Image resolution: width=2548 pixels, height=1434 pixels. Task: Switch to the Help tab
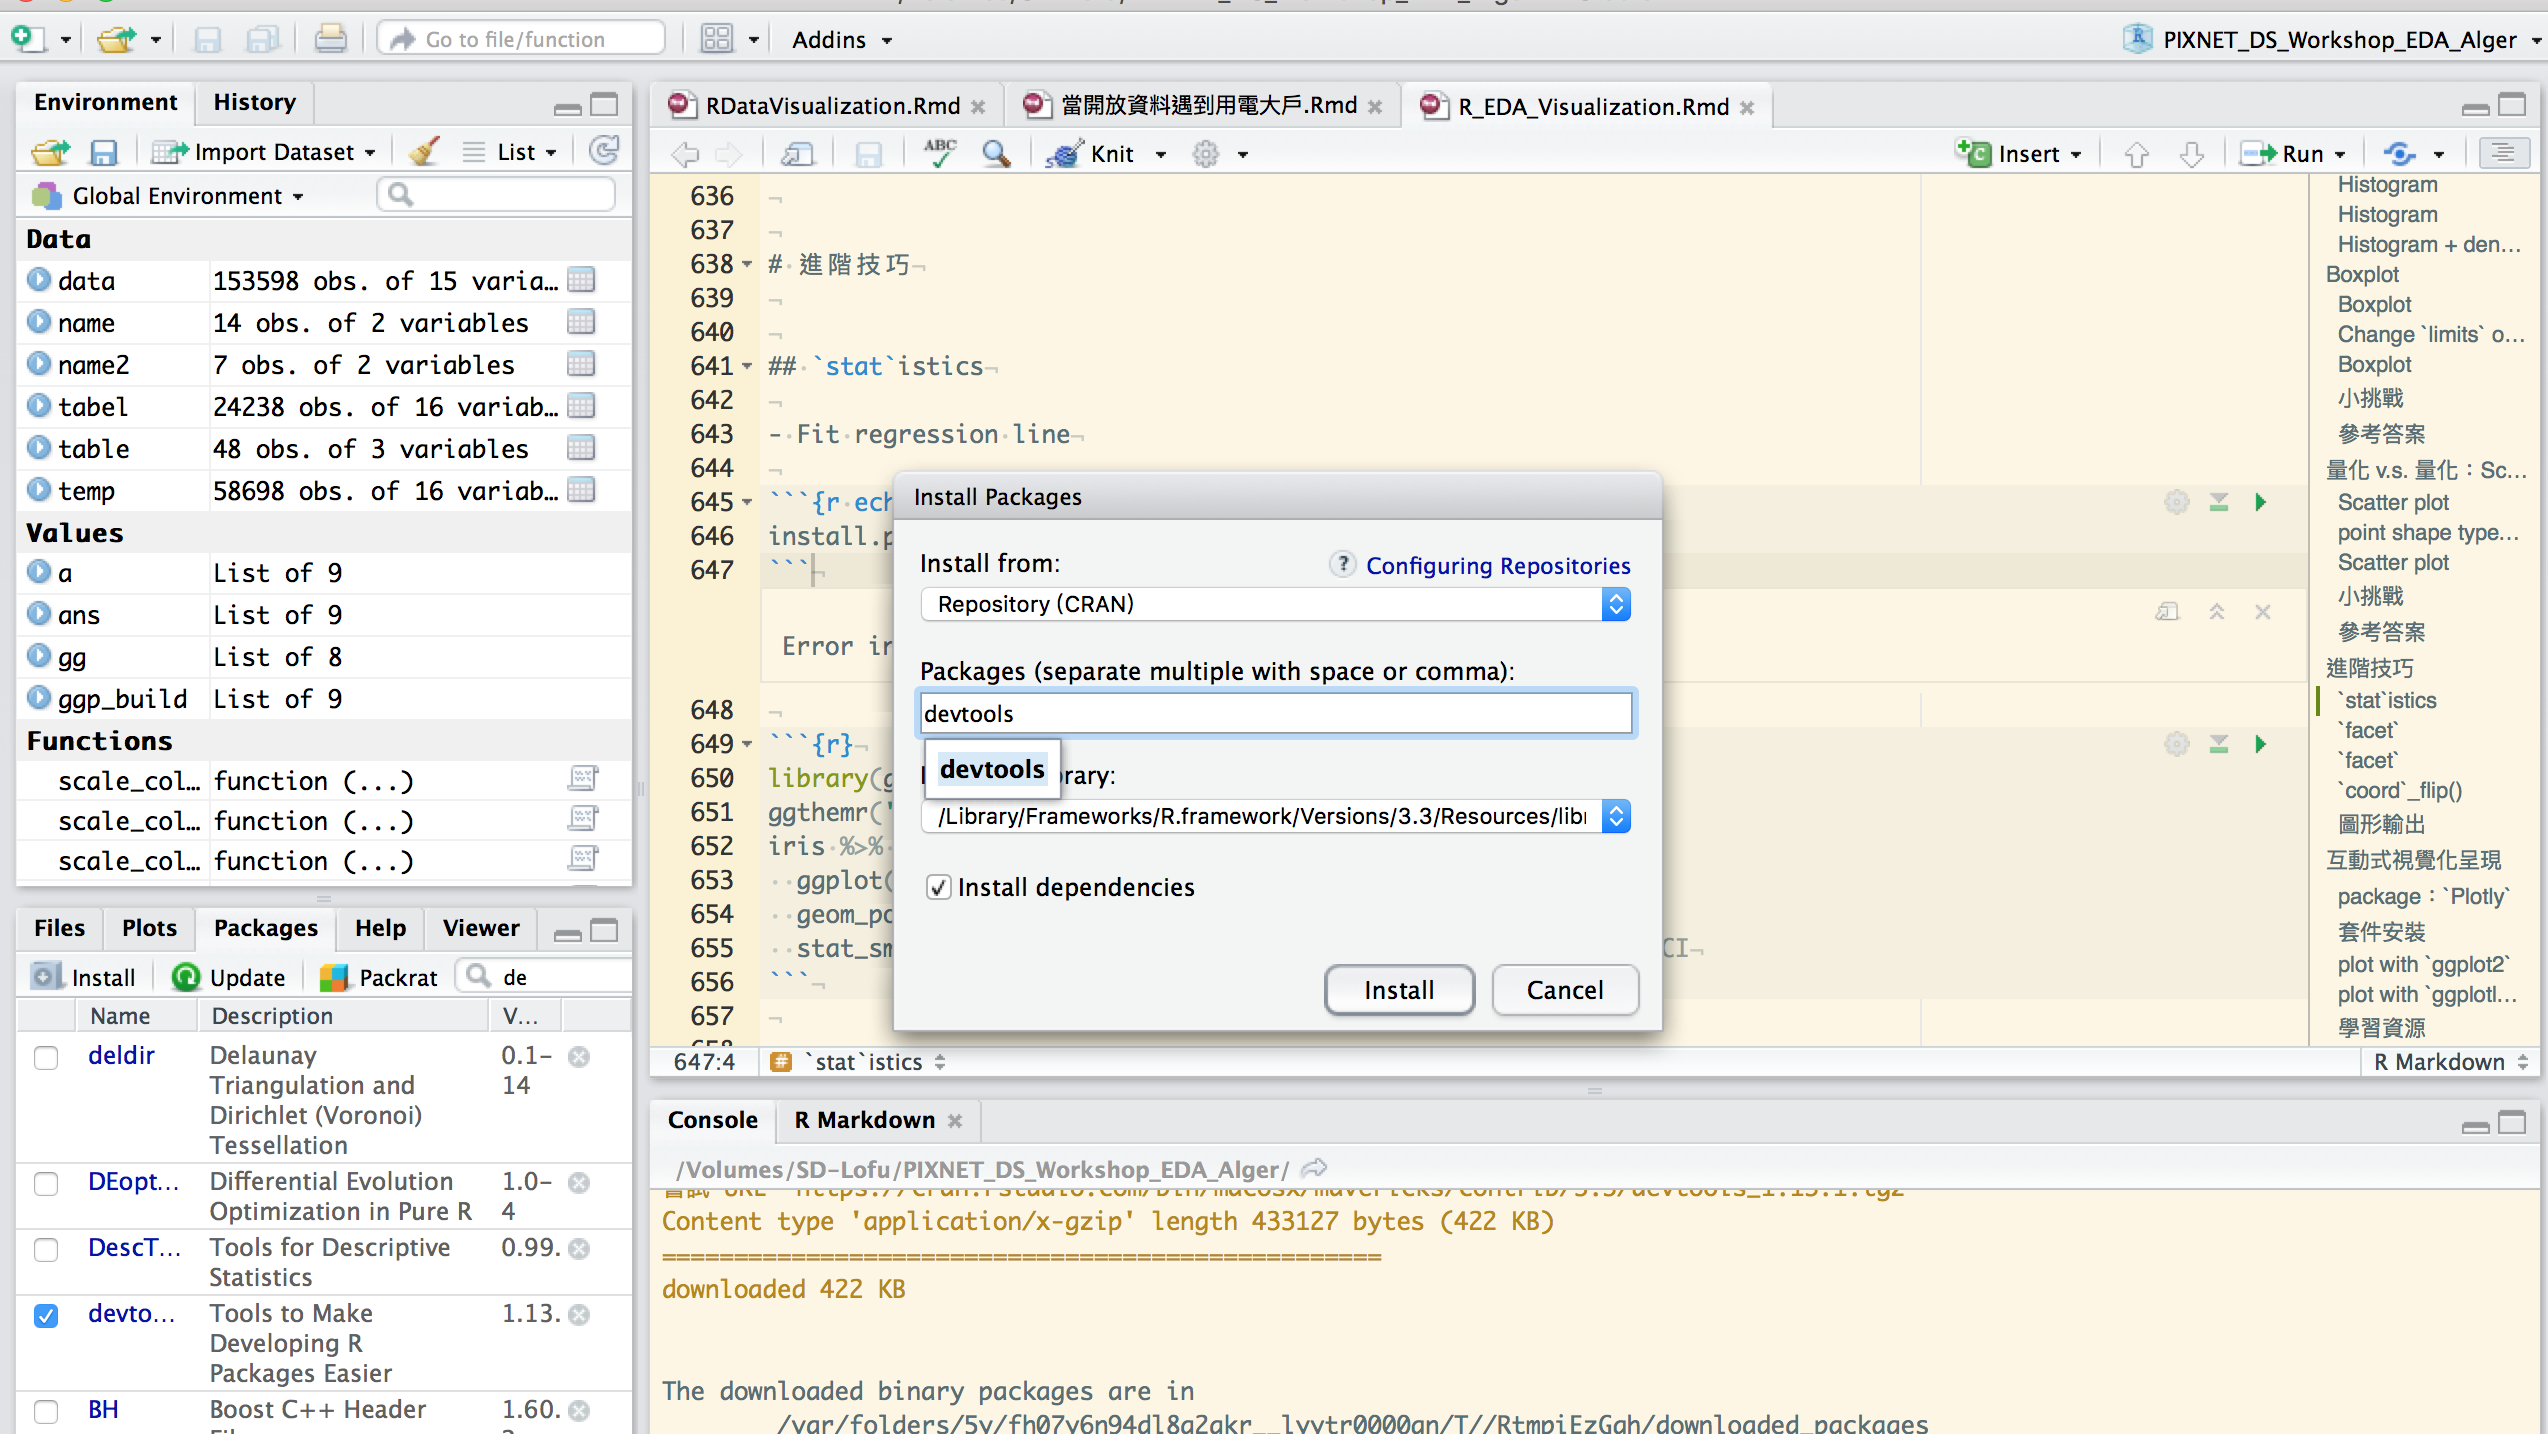[x=380, y=928]
